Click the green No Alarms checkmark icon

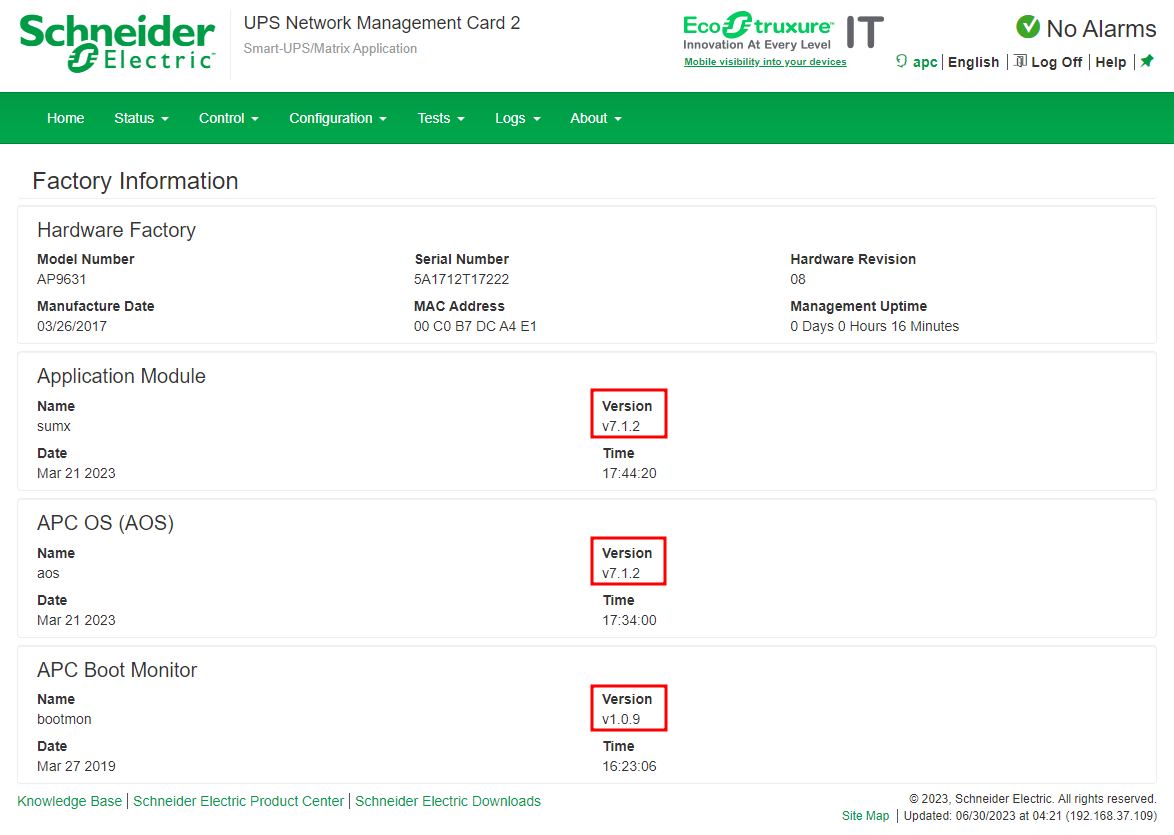1028,27
